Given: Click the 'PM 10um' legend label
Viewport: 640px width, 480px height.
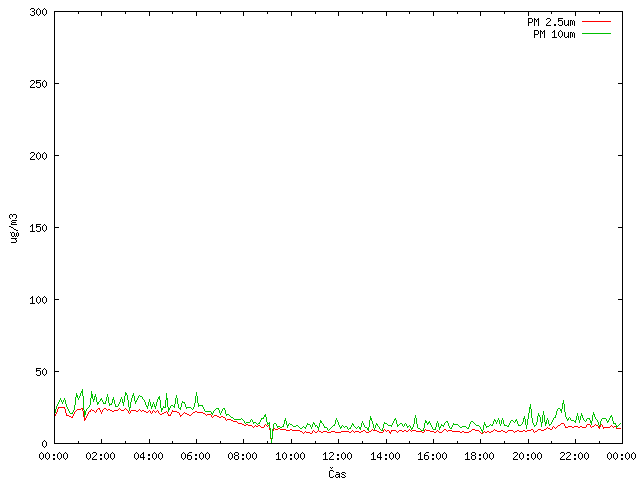Looking at the screenshot, I should pos(554,34).
